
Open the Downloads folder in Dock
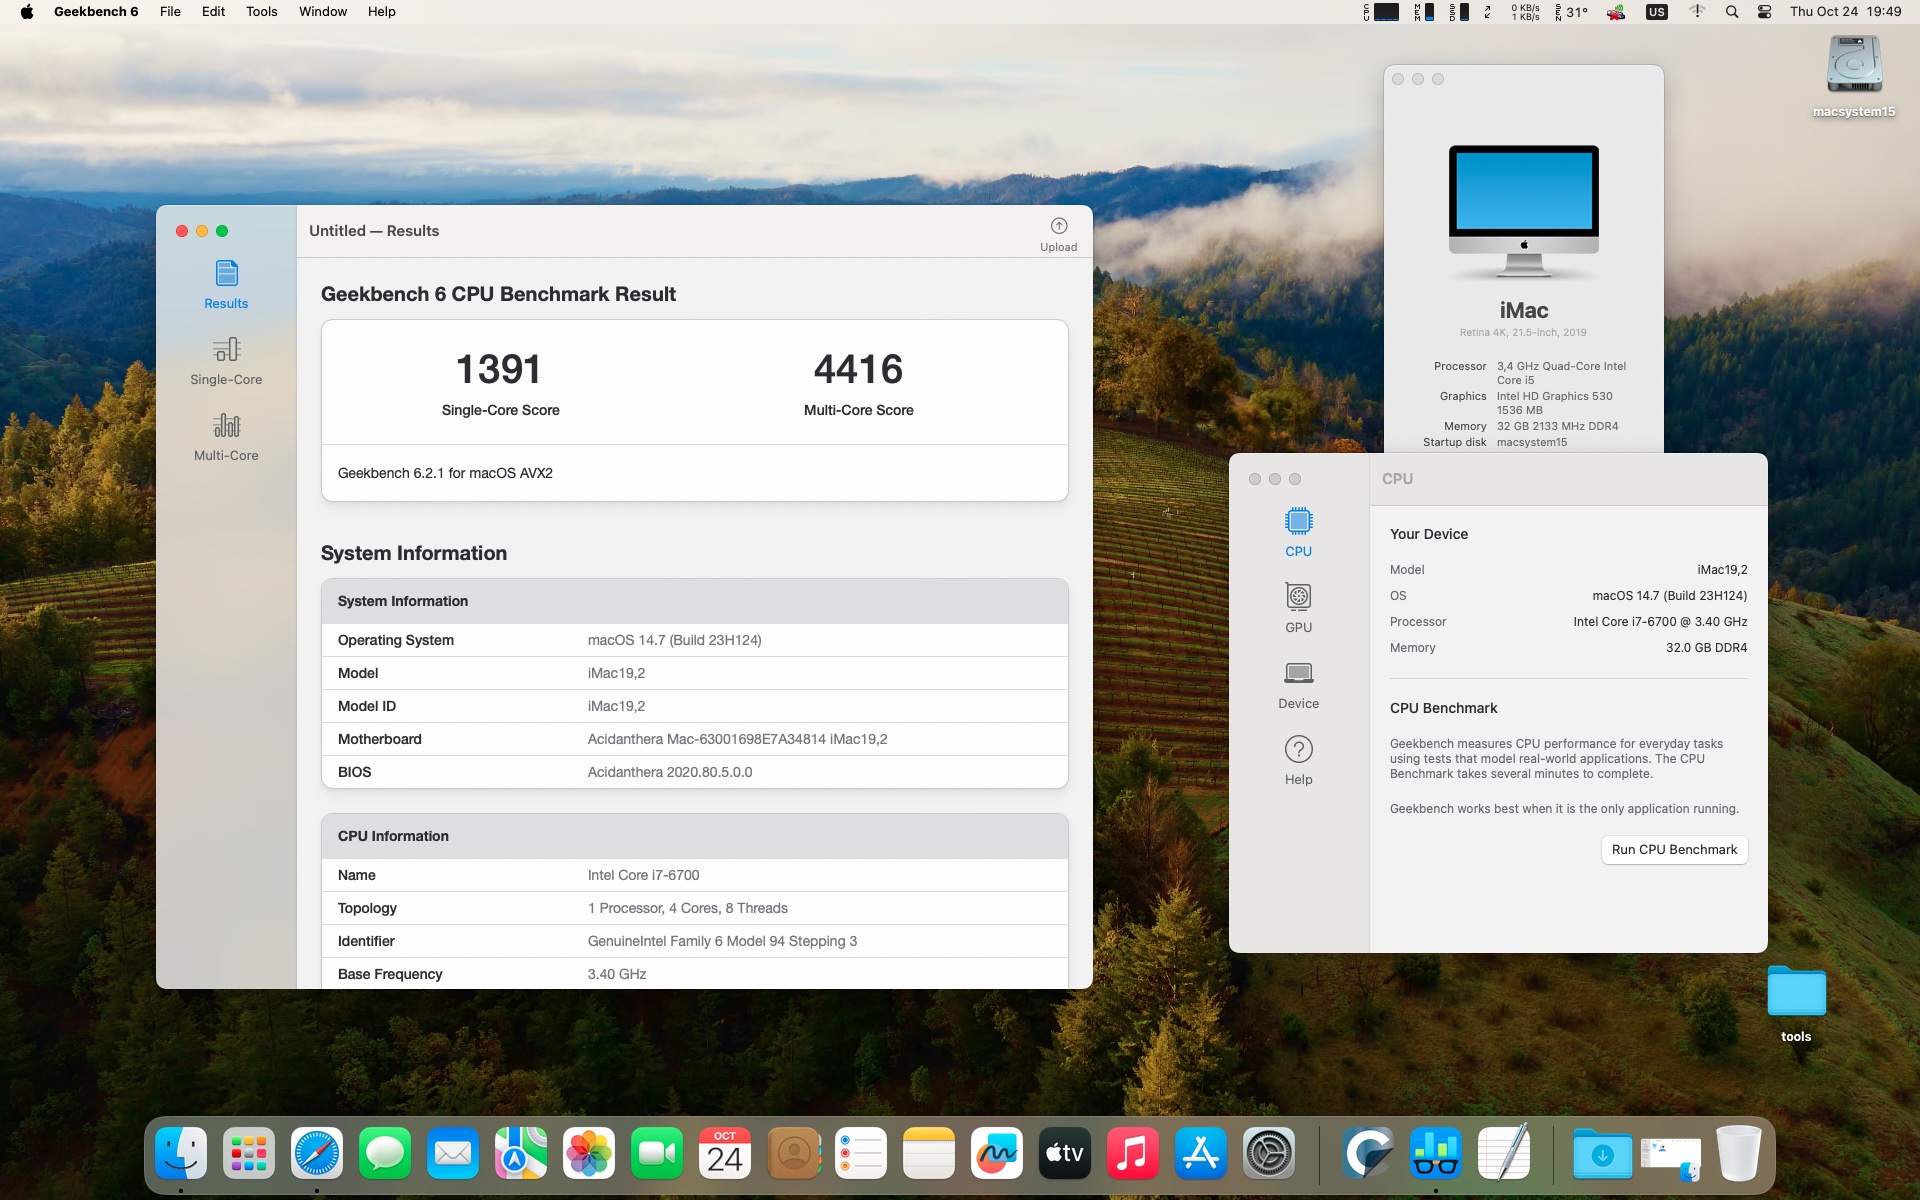click(1601, 1155)
